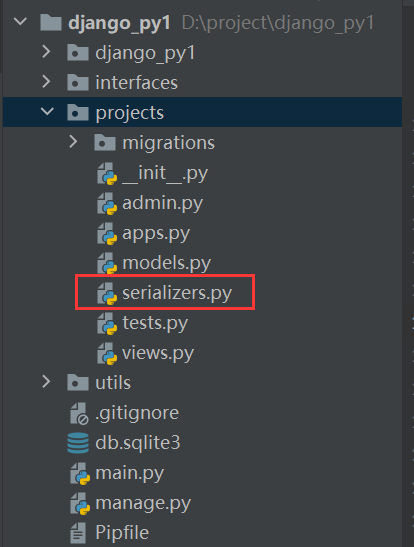Screen dimensions: 414x547
Task: Select admin.py in projects folder
Action: [162, 203]
